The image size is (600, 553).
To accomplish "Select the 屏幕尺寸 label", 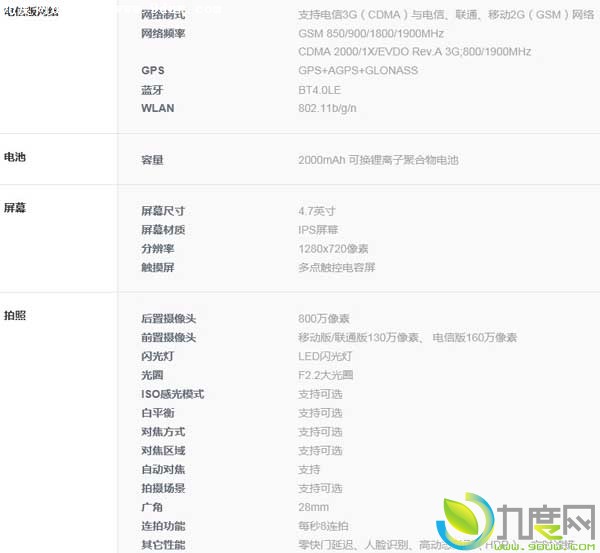I will [163, 211].
